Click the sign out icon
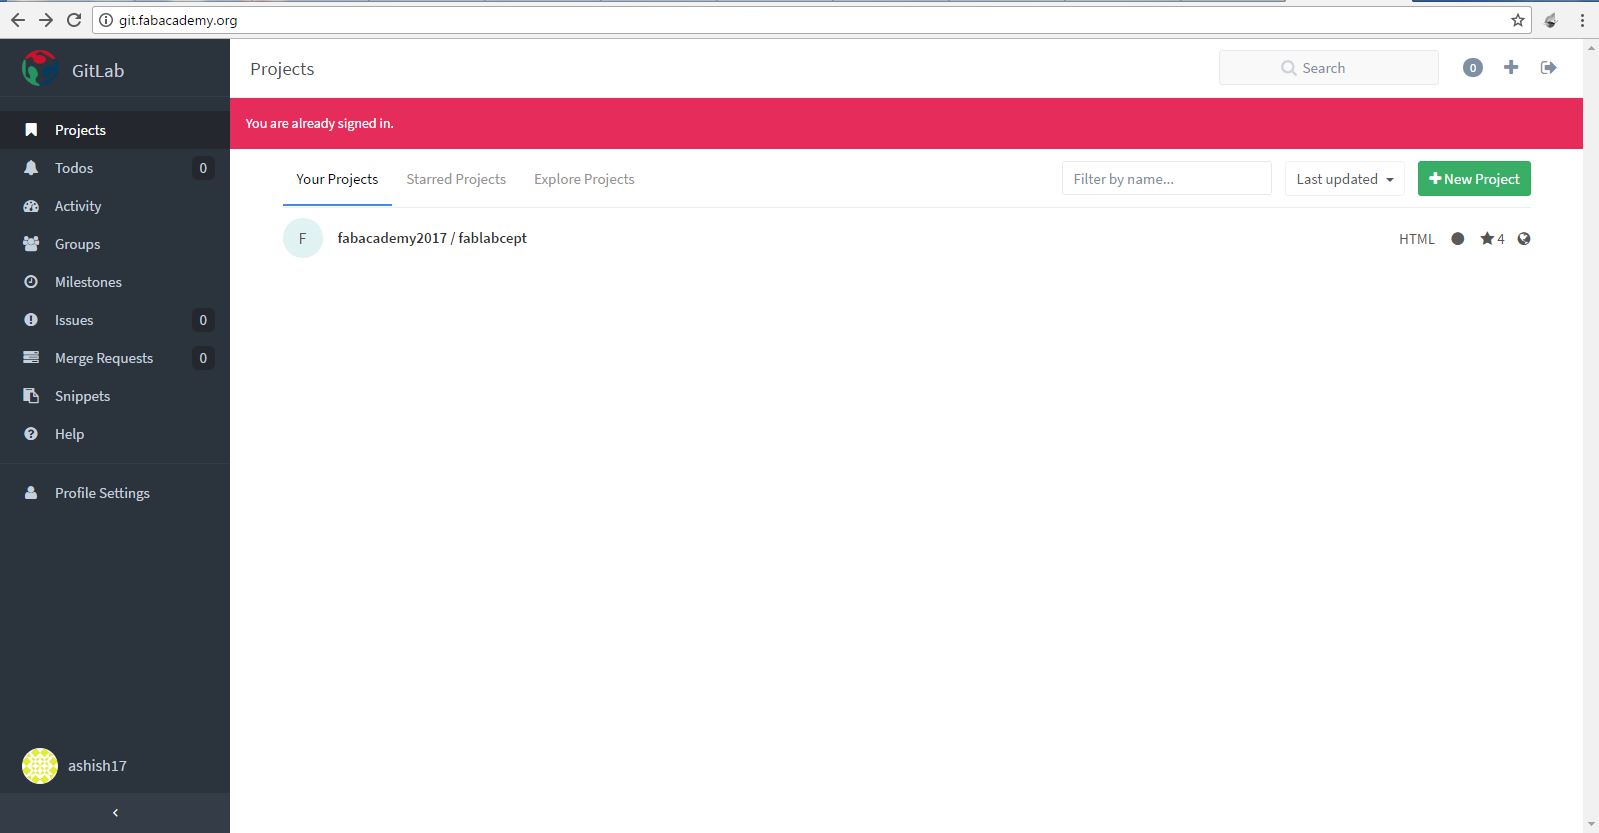Screen dimensions: 1599x833 click(x=1549, y=67)
